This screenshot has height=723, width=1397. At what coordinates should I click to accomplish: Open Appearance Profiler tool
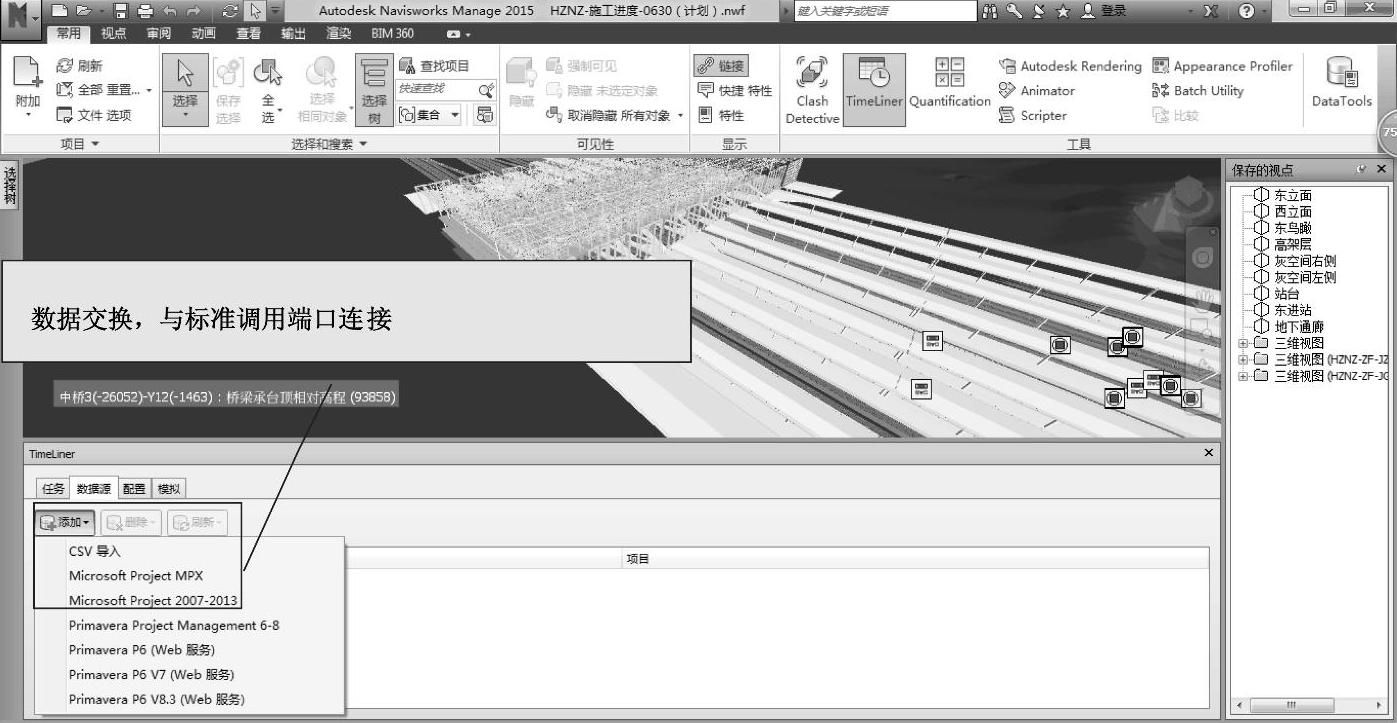[1222, 66]
